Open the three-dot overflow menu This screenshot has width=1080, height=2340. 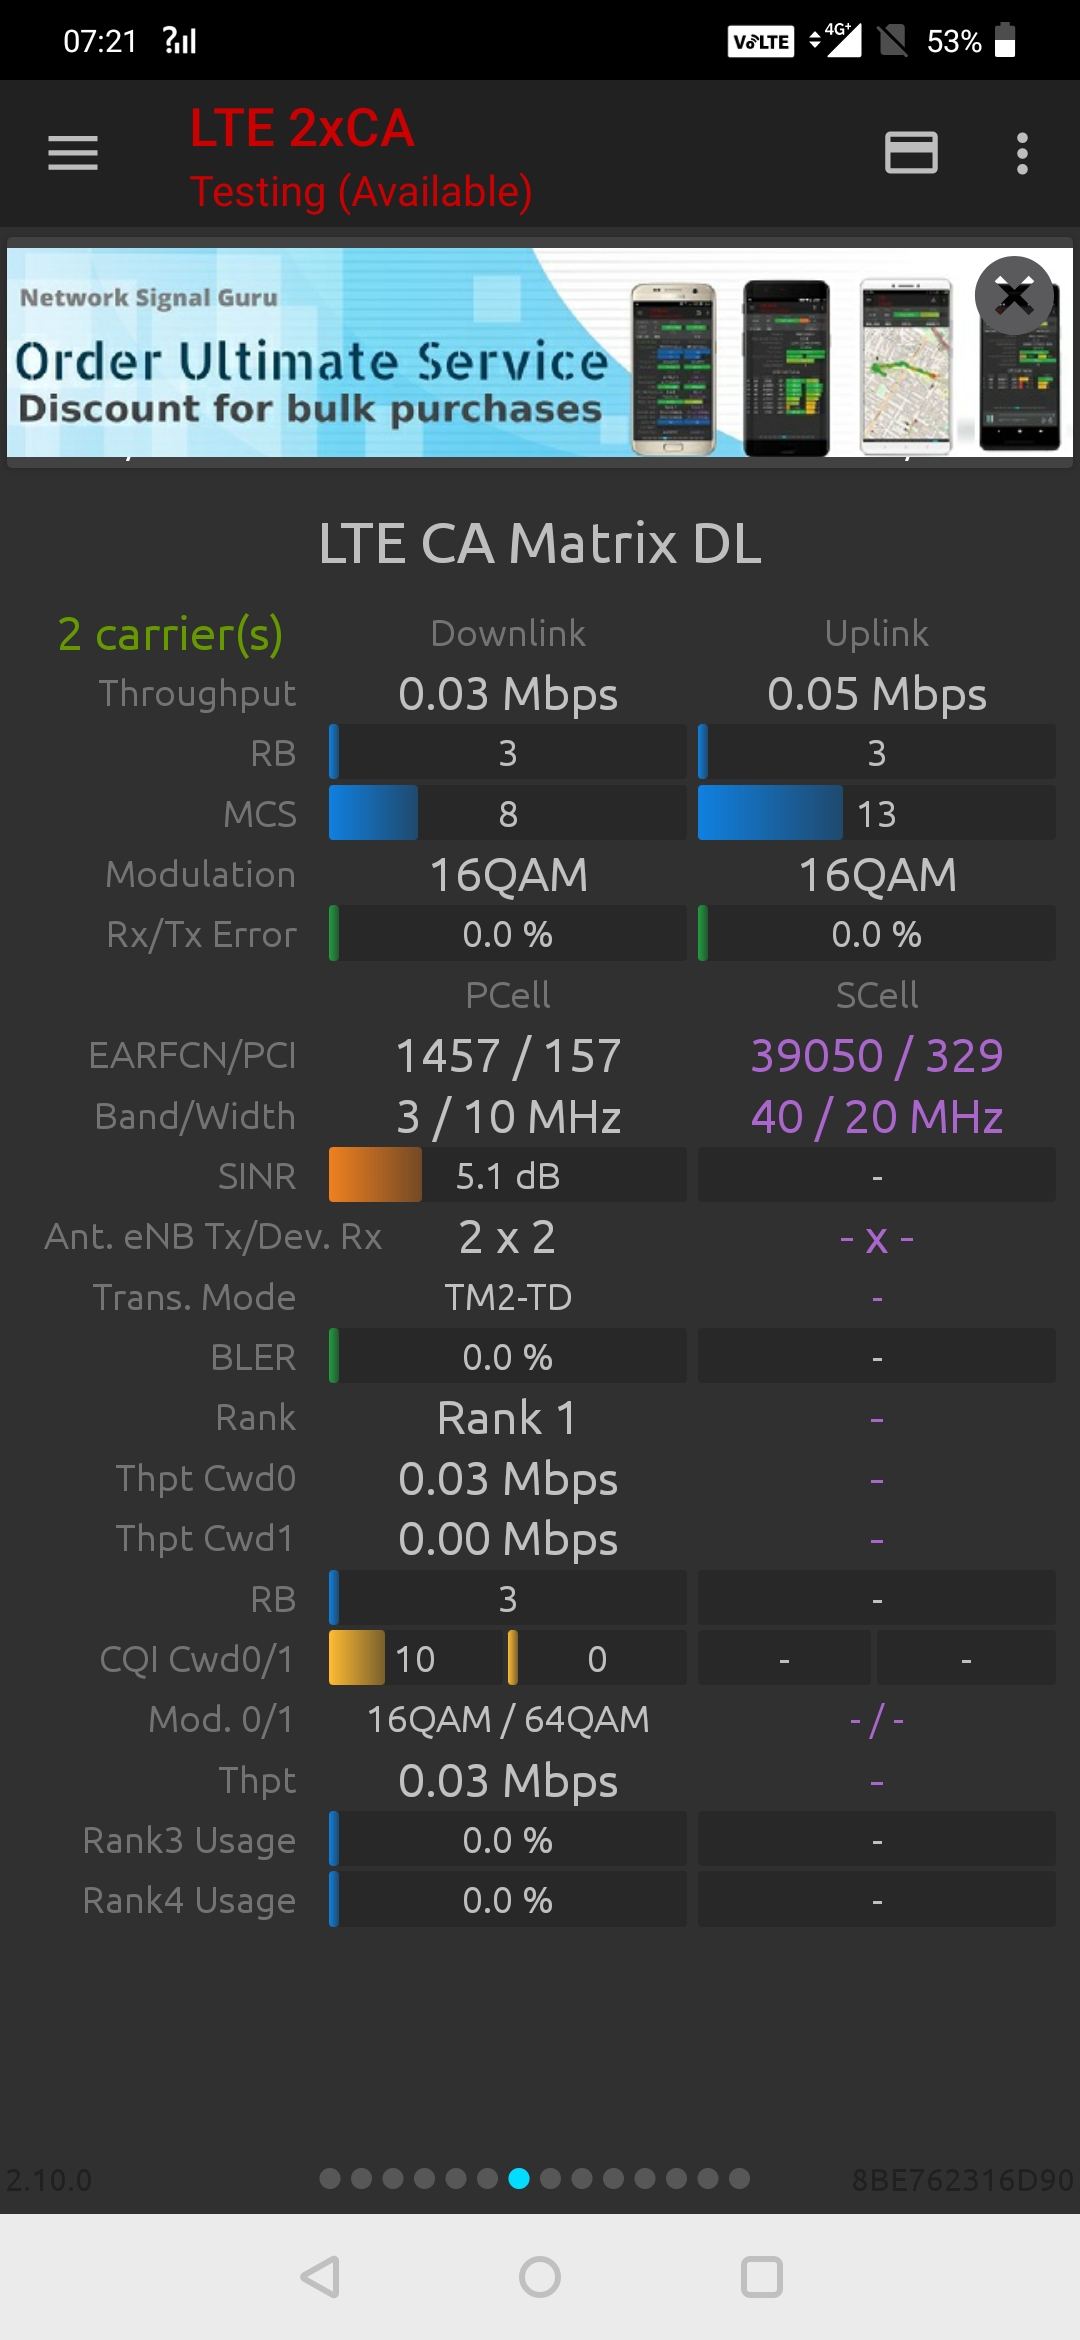pos(1021,154)
